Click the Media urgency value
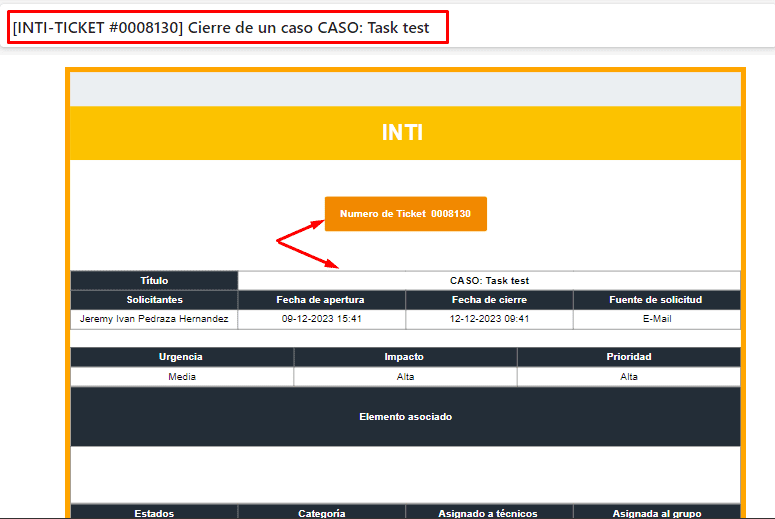The width and height of the screenshot is (775, 519). coord(181,377)
